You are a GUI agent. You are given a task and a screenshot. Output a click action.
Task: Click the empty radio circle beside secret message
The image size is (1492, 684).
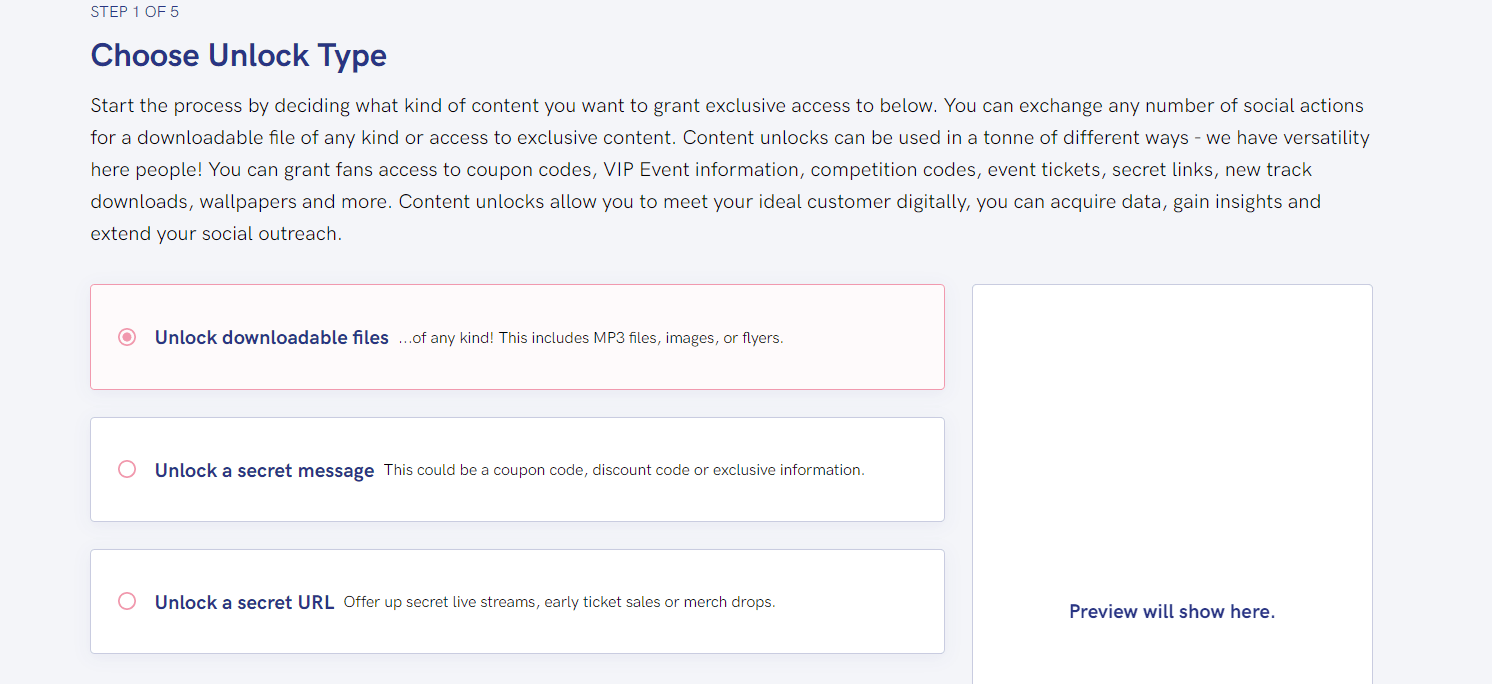coord(126,469)
